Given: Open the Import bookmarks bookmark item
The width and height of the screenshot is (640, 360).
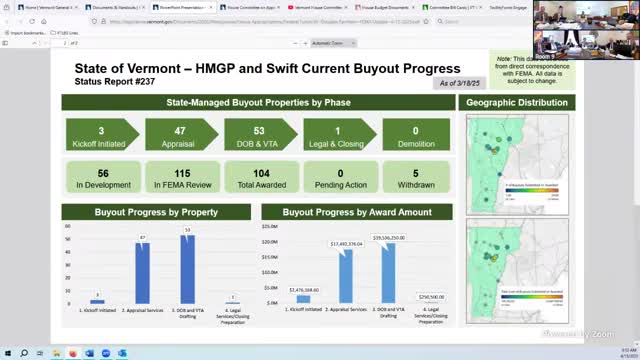Looking at the screenshot, I should point(24,33).
